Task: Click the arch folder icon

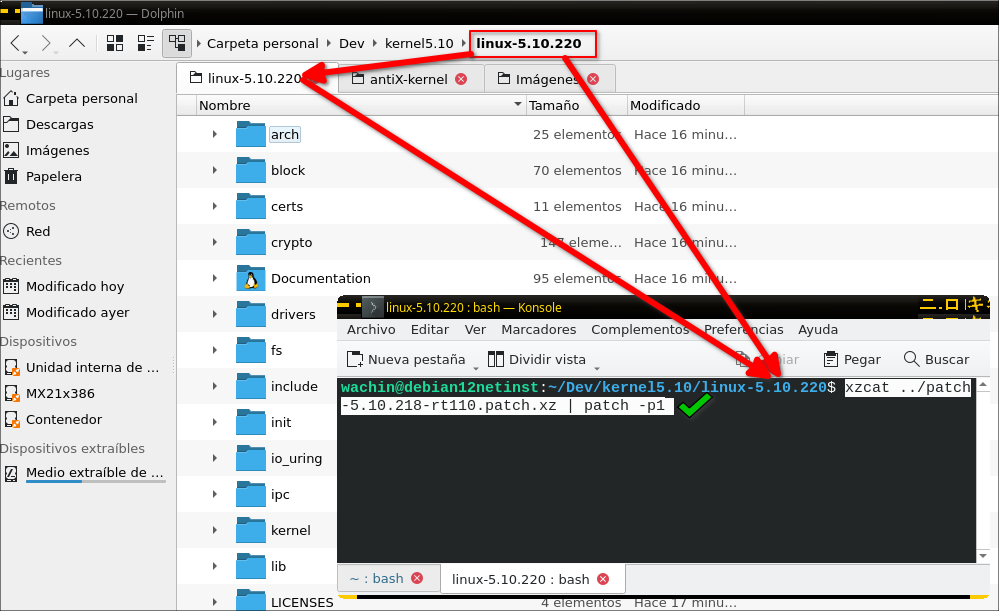Action: 250,134
